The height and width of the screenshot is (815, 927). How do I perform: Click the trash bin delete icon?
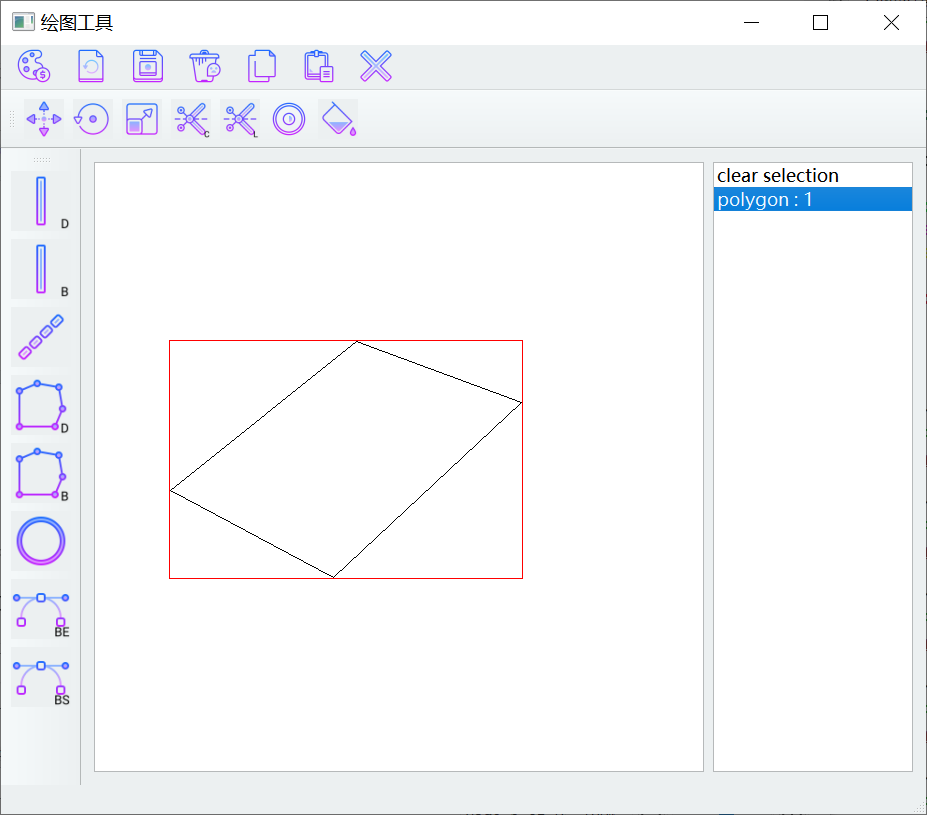pyautogui.click(x=205, y=66)
